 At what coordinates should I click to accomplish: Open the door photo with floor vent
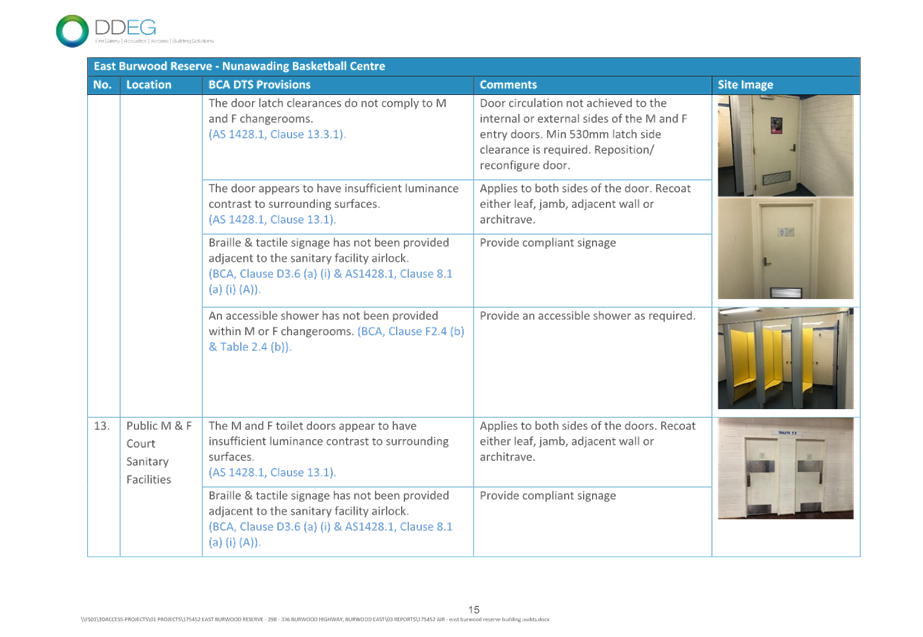785,249
